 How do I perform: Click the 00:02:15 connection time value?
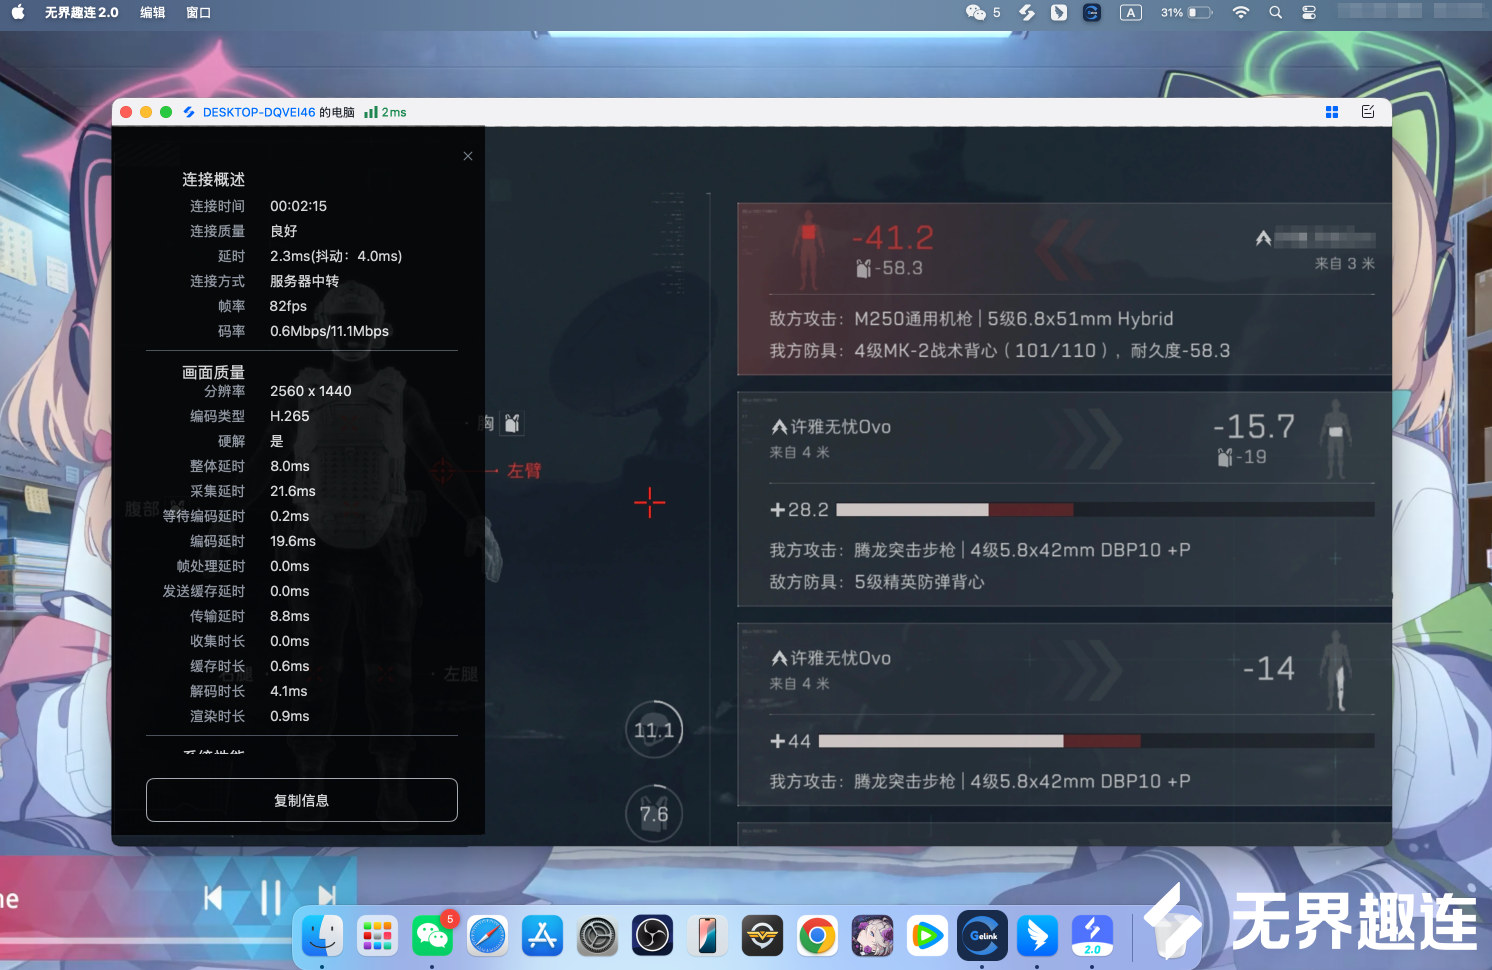298,206
